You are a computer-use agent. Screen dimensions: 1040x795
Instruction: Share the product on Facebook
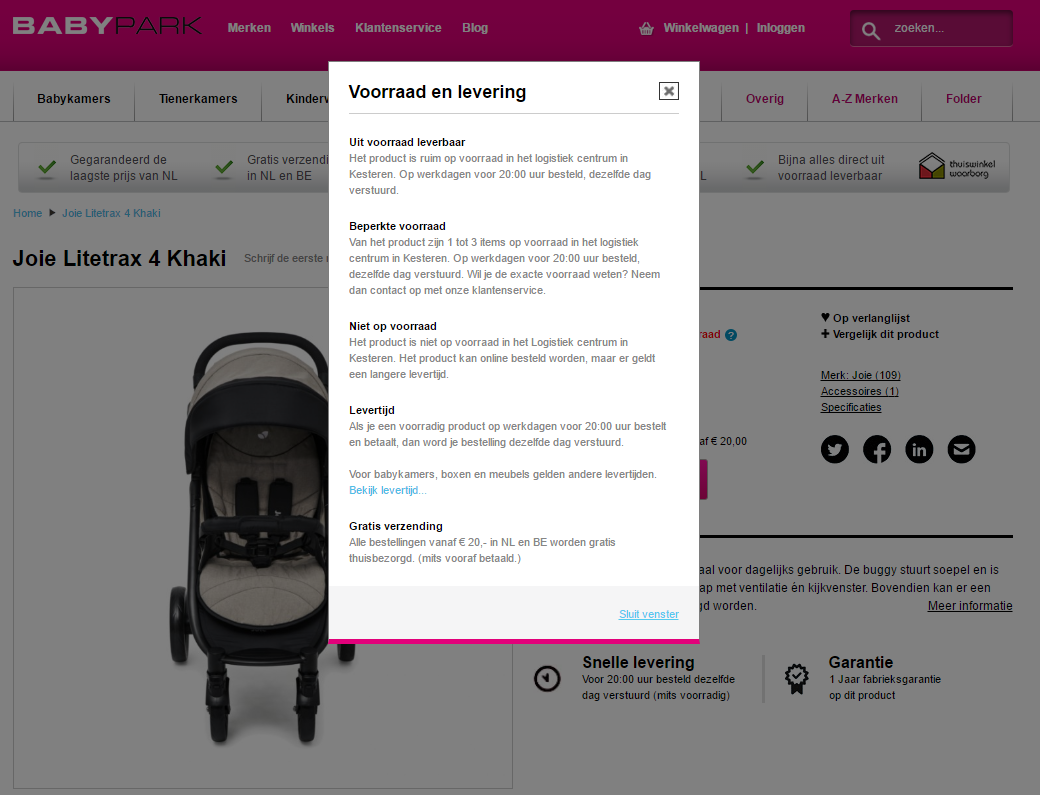pos(877,450)
